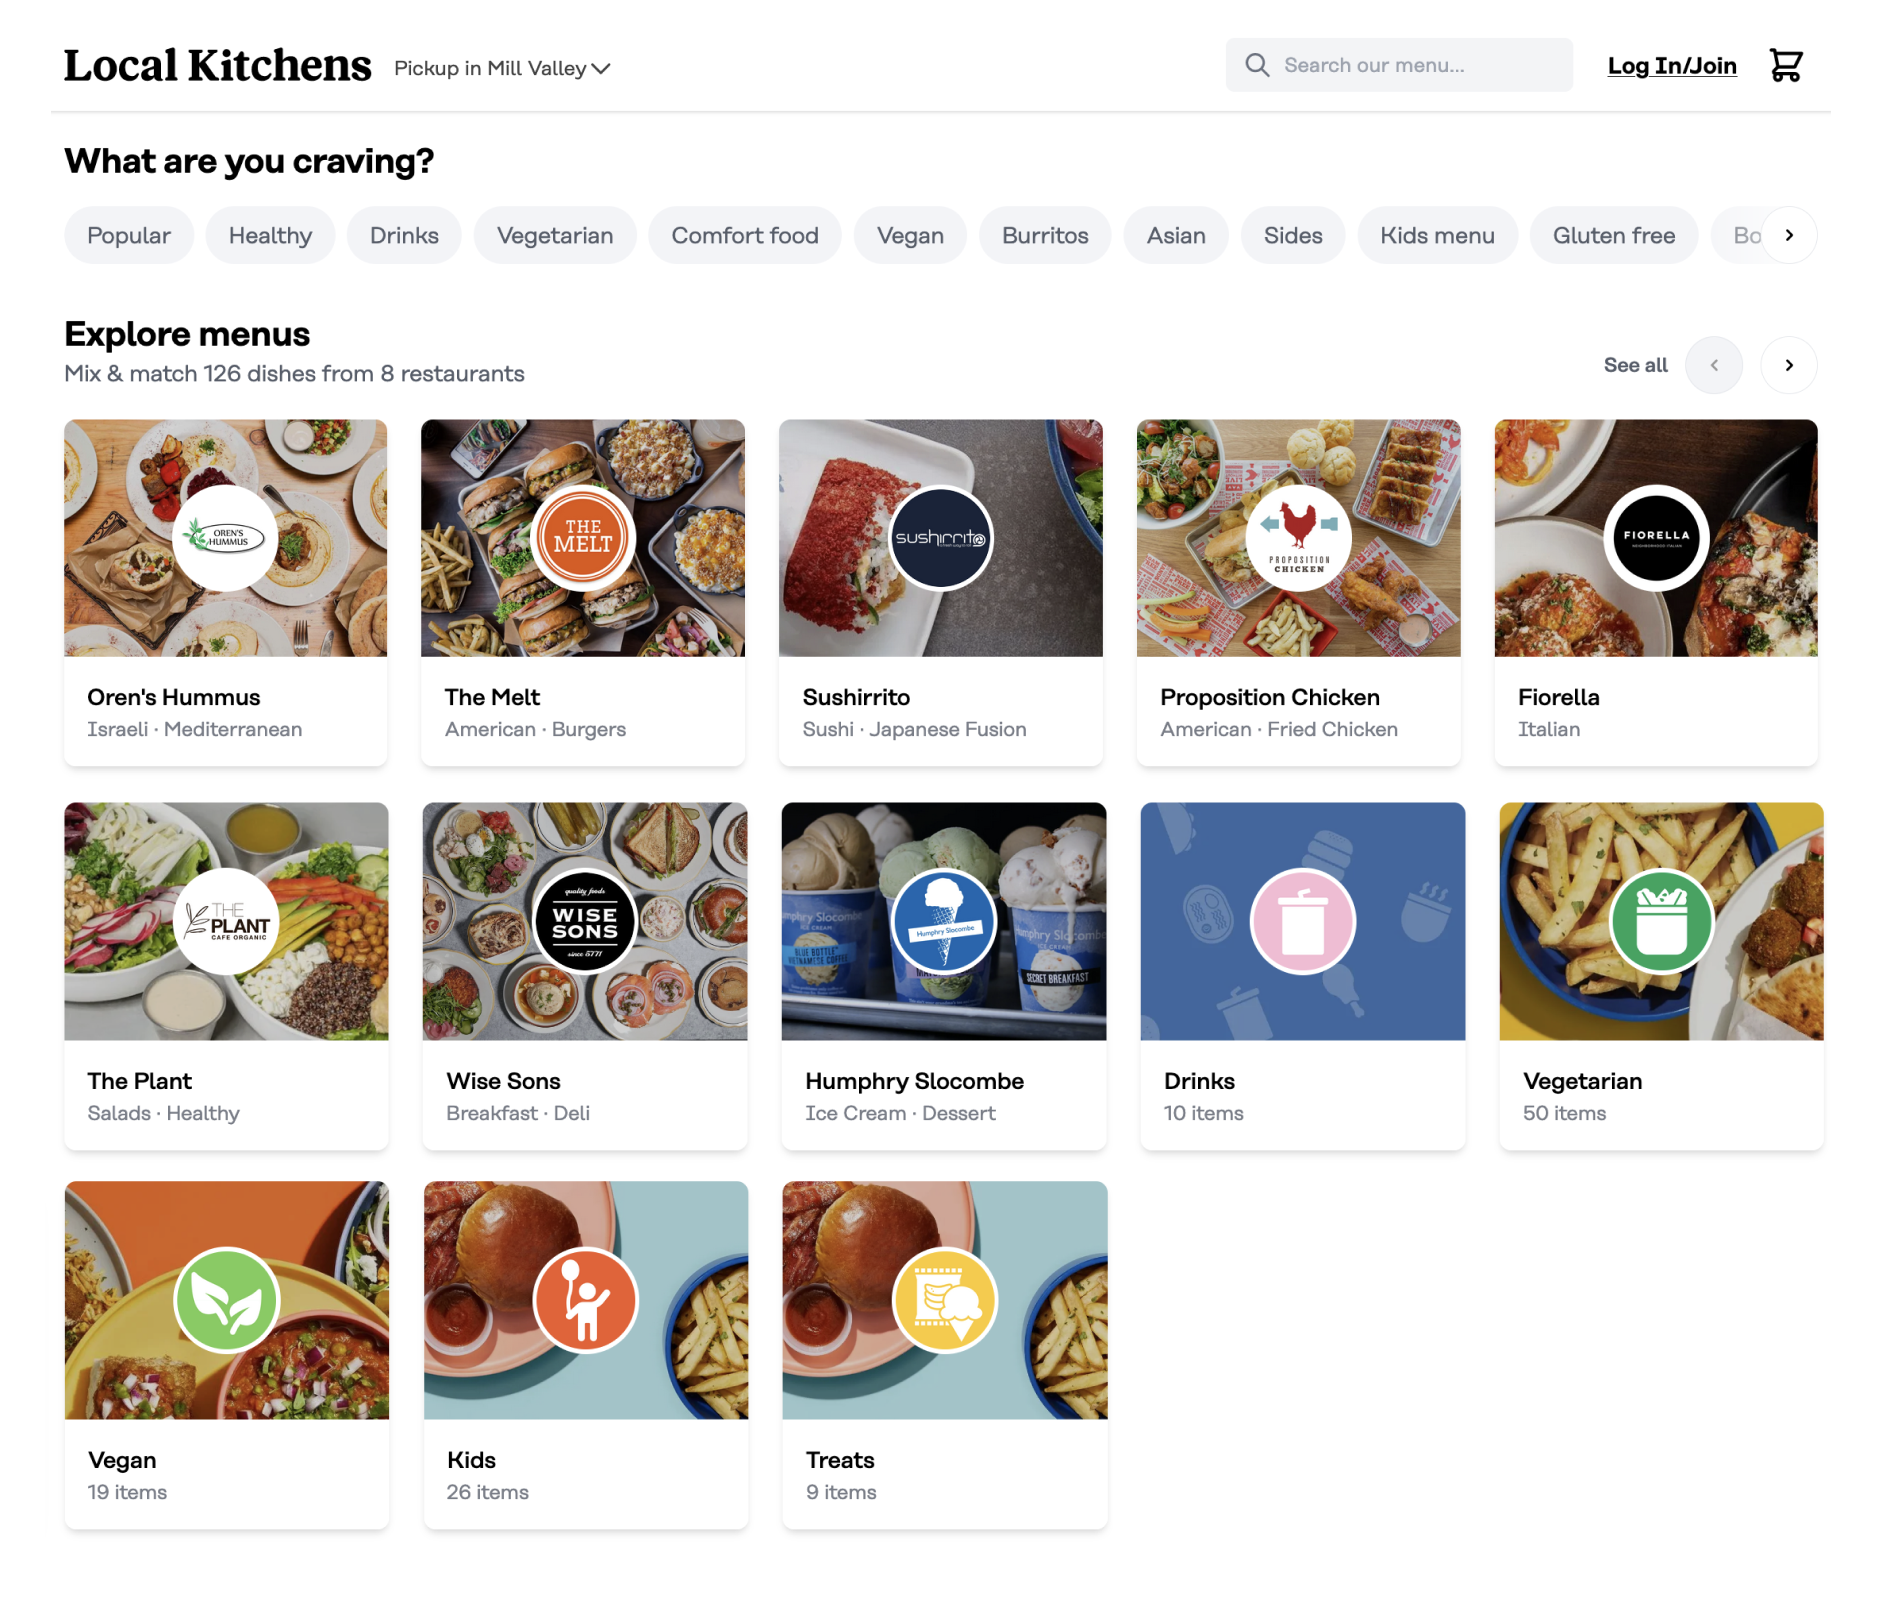Image resolution: width=1882 pixels, height=1619 pixels.
Task: Click the search magnifier icon
Action: (1256, 66)
